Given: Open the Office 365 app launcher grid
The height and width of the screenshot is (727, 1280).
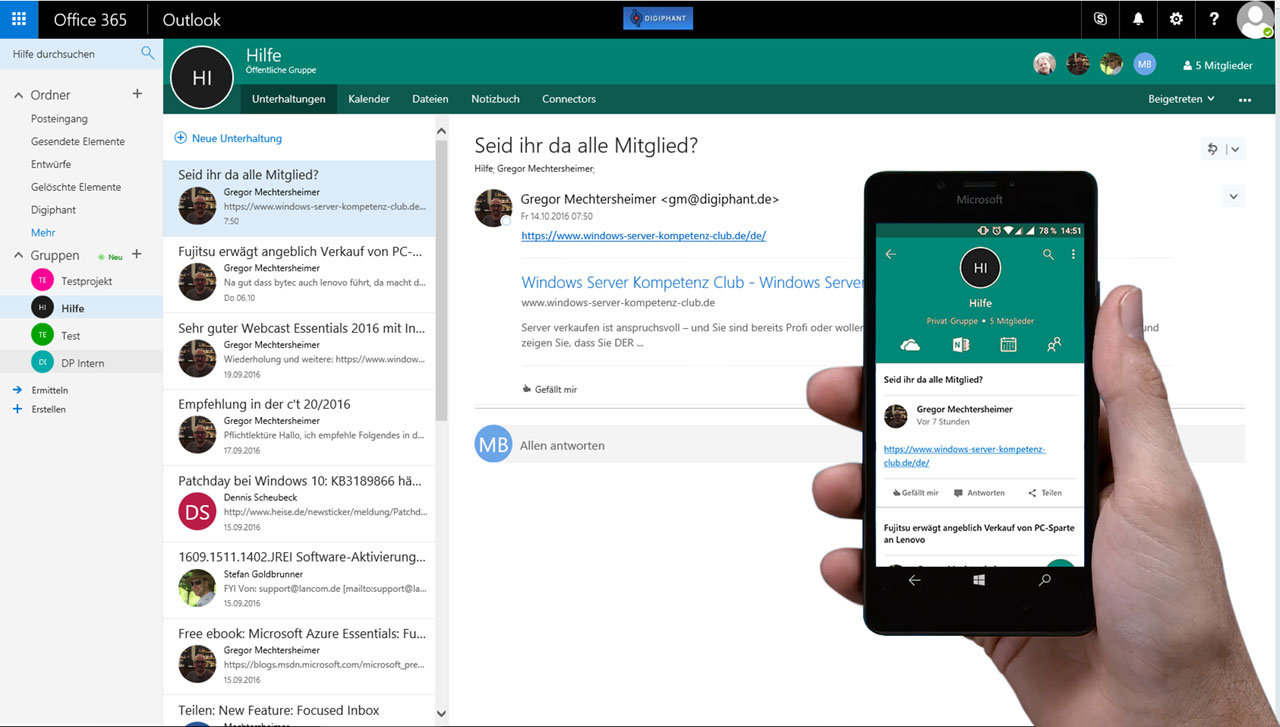Looking at the screenshot, I should point(19,19).
